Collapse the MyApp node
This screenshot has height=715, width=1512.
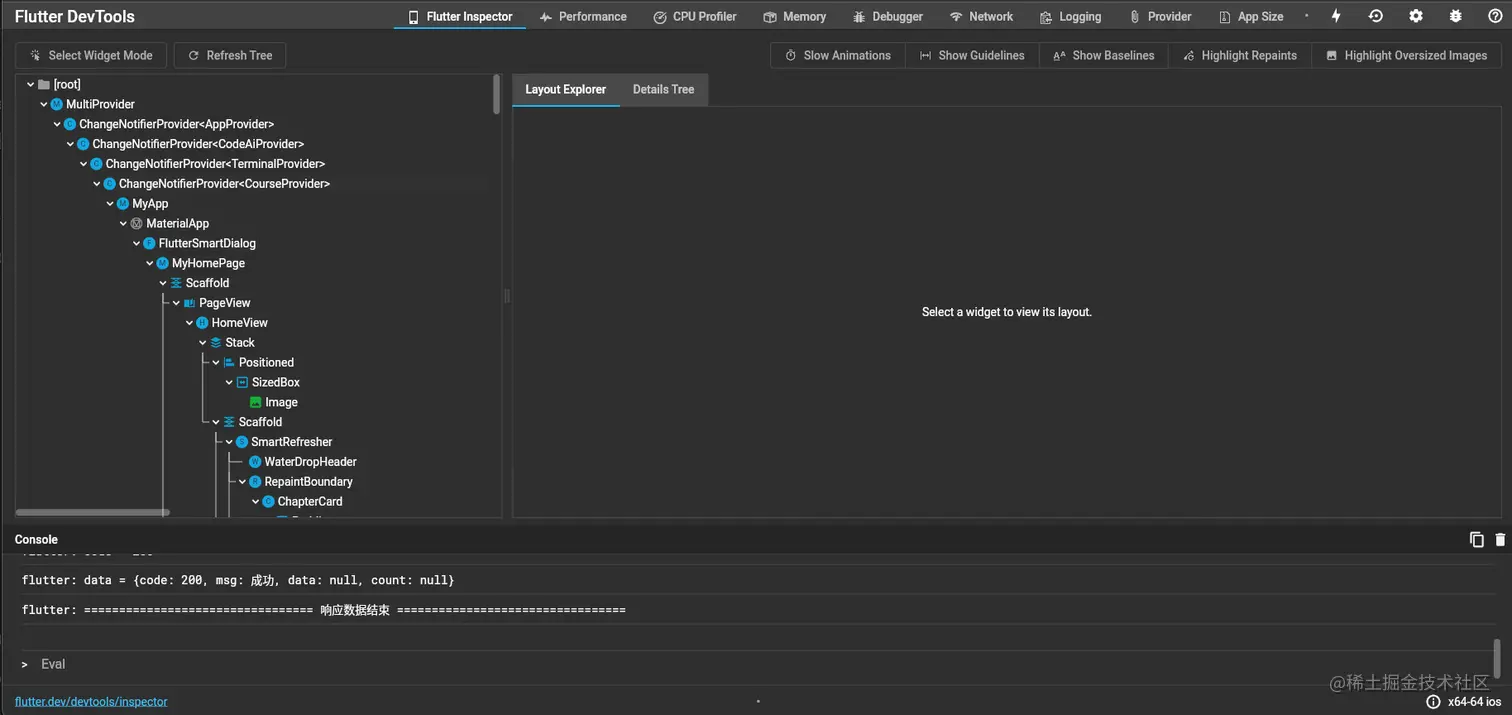(x=109, y=203)
